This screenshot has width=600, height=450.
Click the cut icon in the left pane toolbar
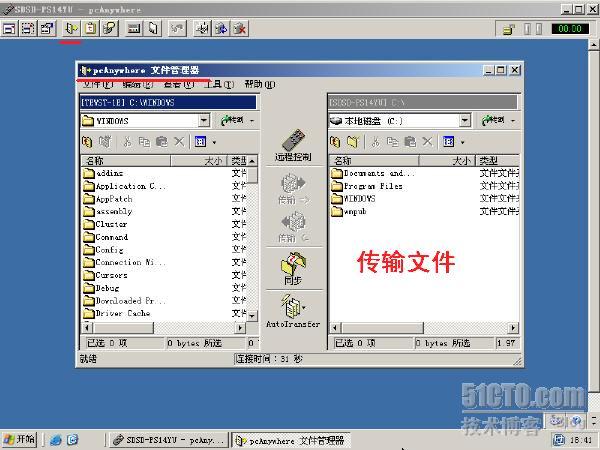(x=127, y=142)
